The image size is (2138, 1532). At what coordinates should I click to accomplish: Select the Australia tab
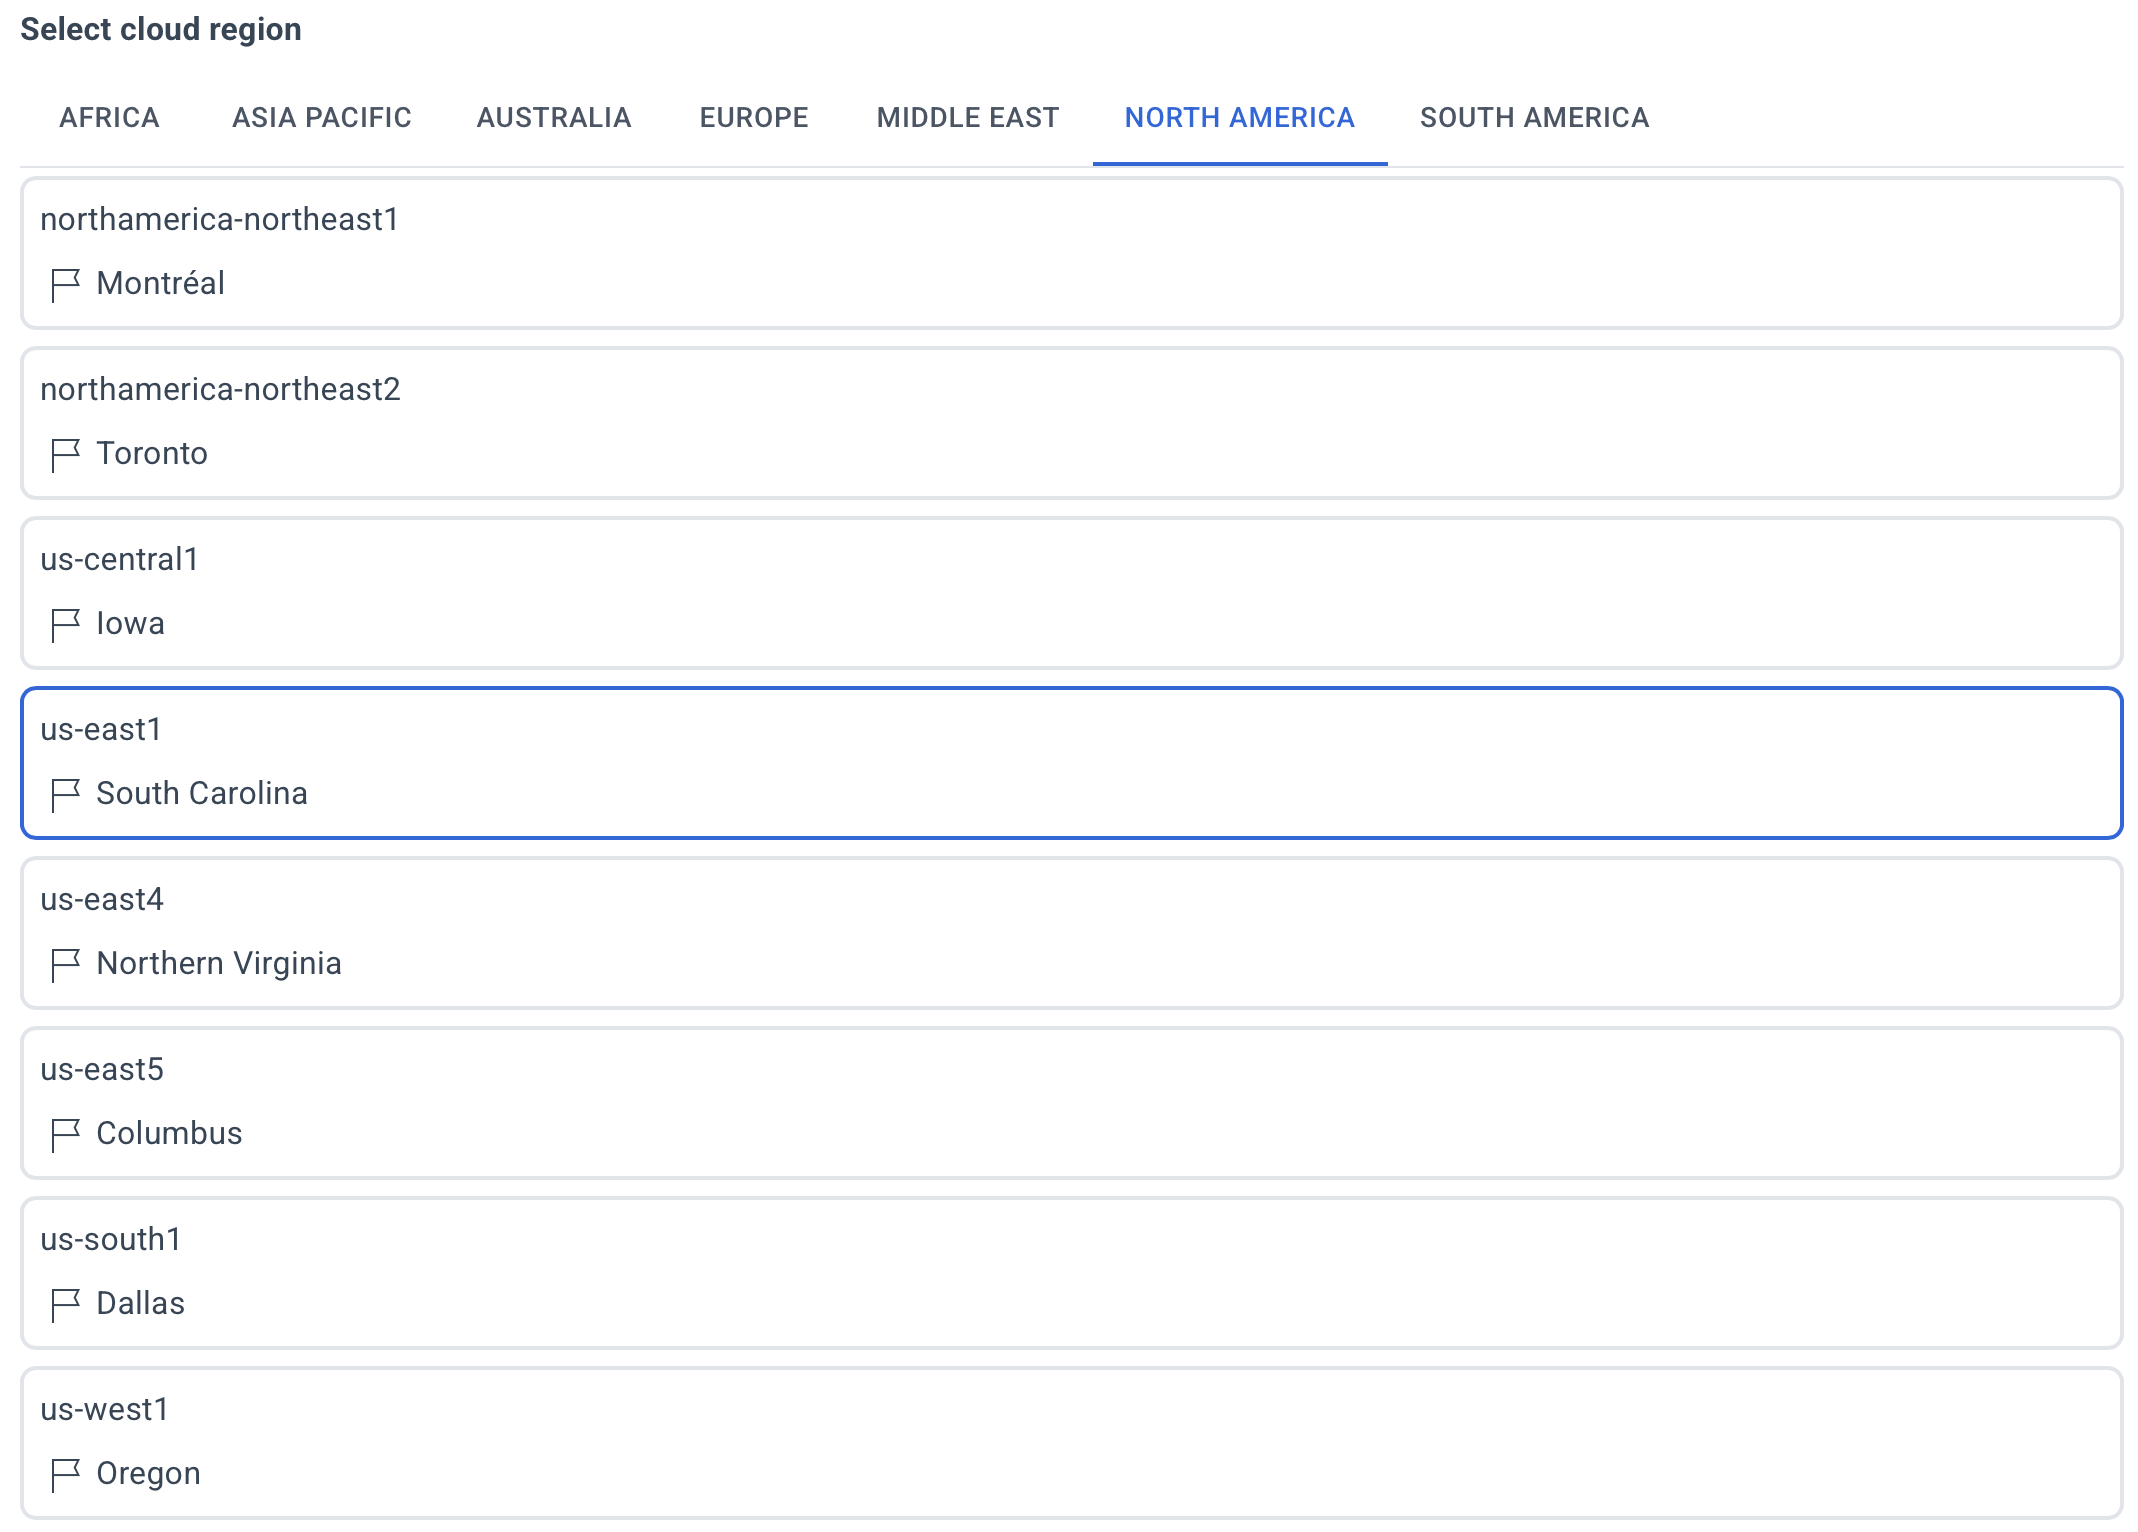point(554,118)
